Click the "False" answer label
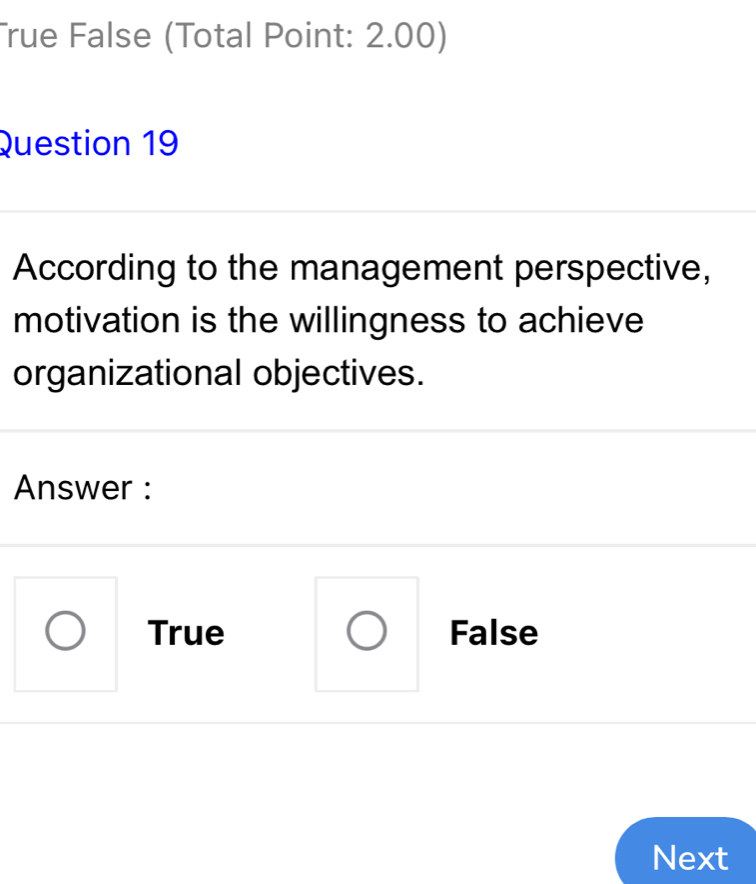The image size is (756, 884). pos(494,633)
